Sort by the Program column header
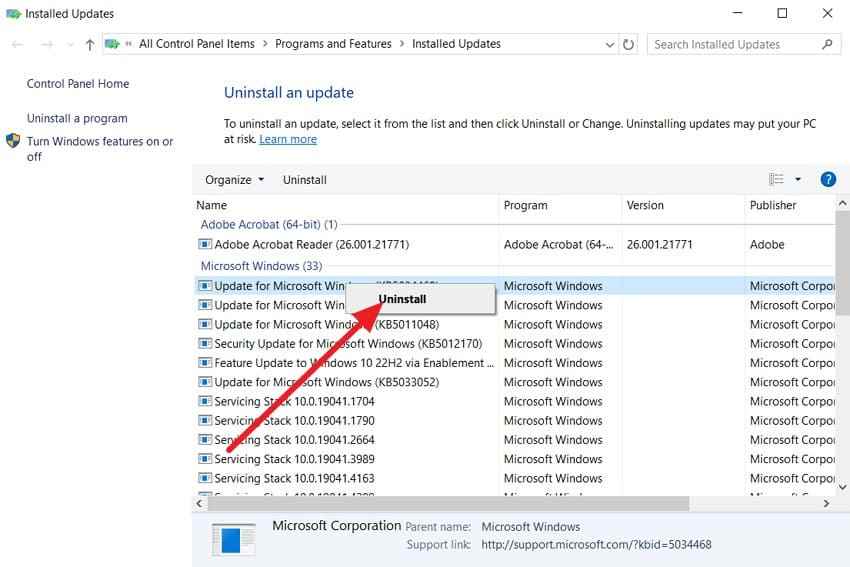Image resolution: width=850 pixels, height=567 pixels. pos(525,205)
